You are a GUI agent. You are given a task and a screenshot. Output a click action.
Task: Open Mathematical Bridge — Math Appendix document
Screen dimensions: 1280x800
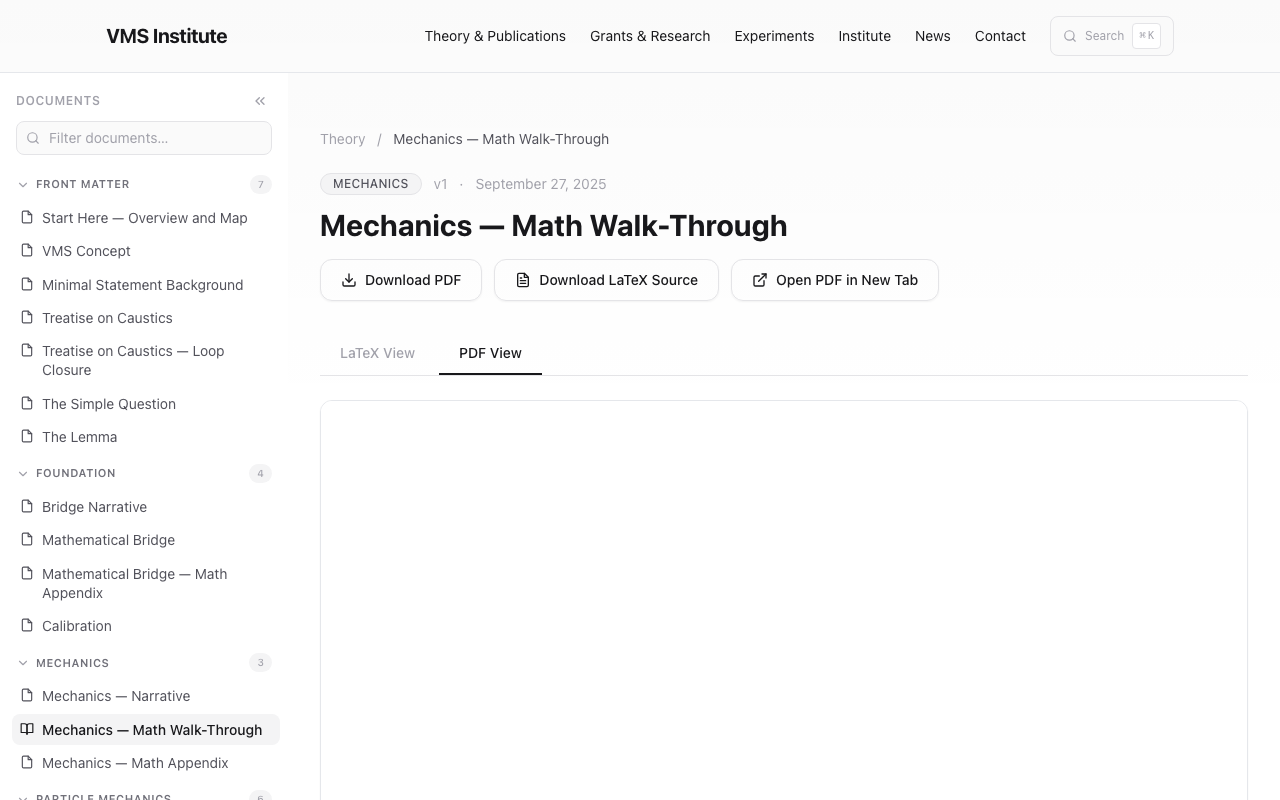[146, 583]
